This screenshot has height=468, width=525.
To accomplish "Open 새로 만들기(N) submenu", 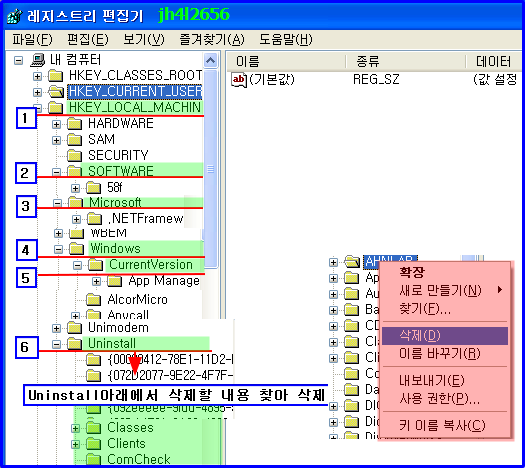I will [x=445, y=290].
